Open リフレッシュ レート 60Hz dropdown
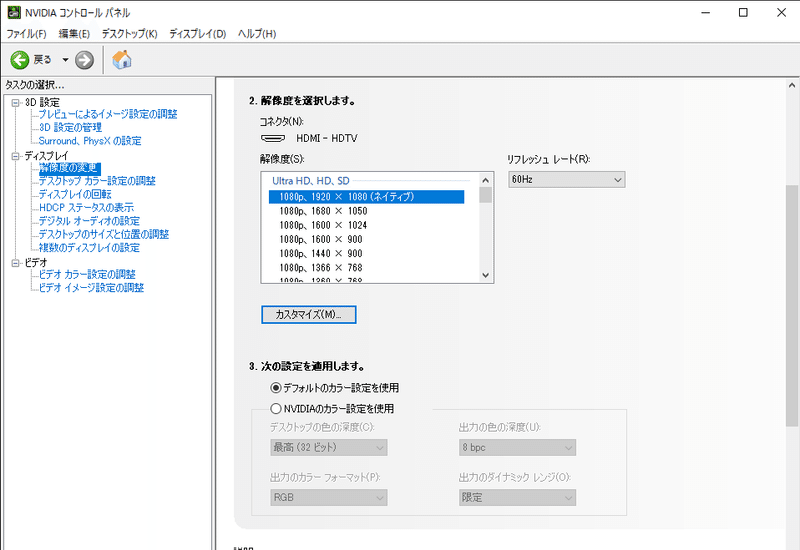This screenshot has height=550, width=800. pos(566,180)
